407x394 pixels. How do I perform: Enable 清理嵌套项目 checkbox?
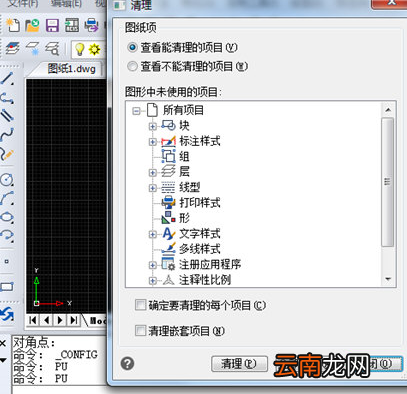140,331
